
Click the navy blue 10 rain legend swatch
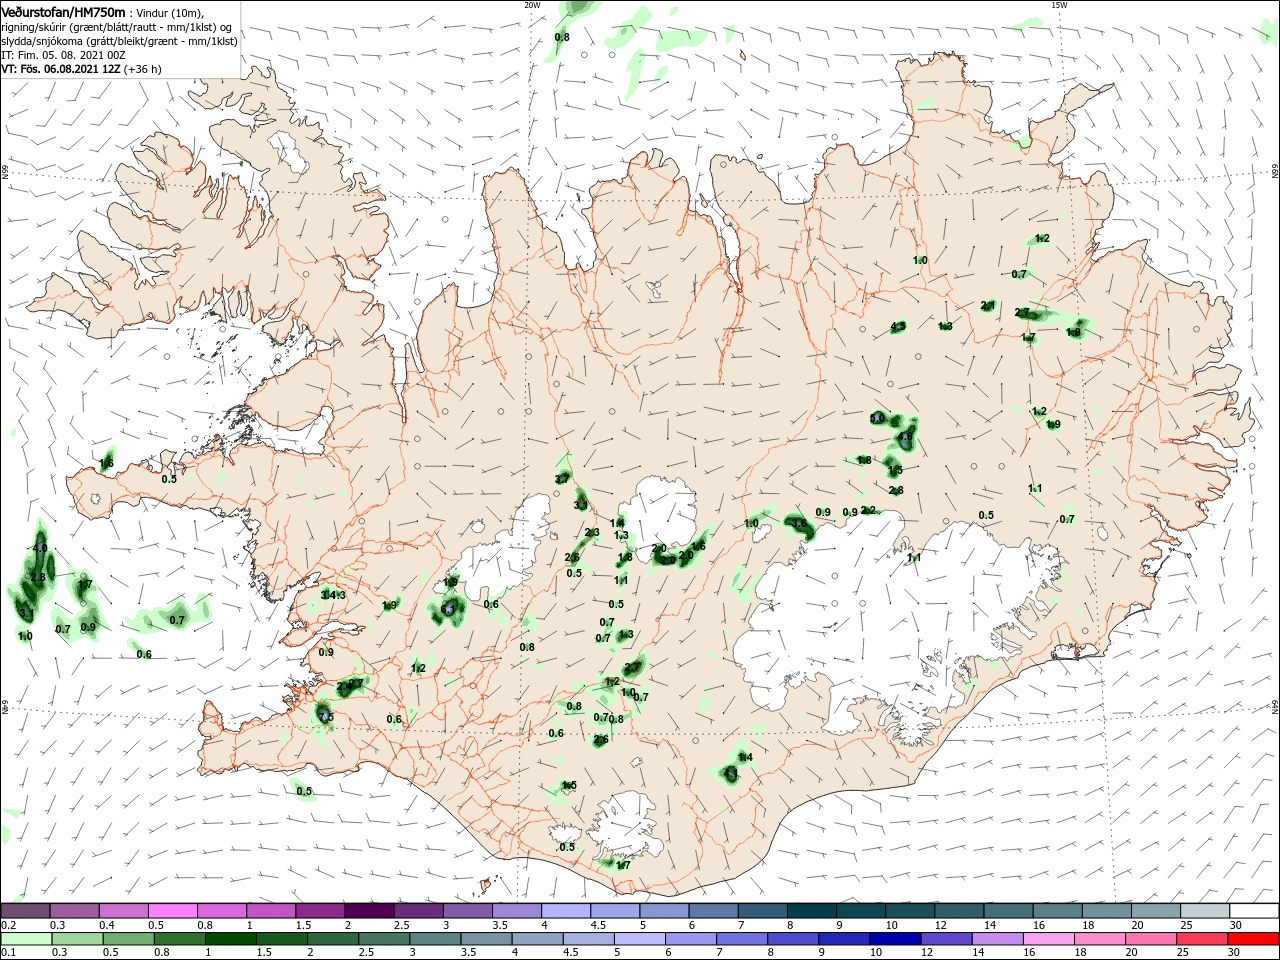pyautogui.click(x=896, y=938)
